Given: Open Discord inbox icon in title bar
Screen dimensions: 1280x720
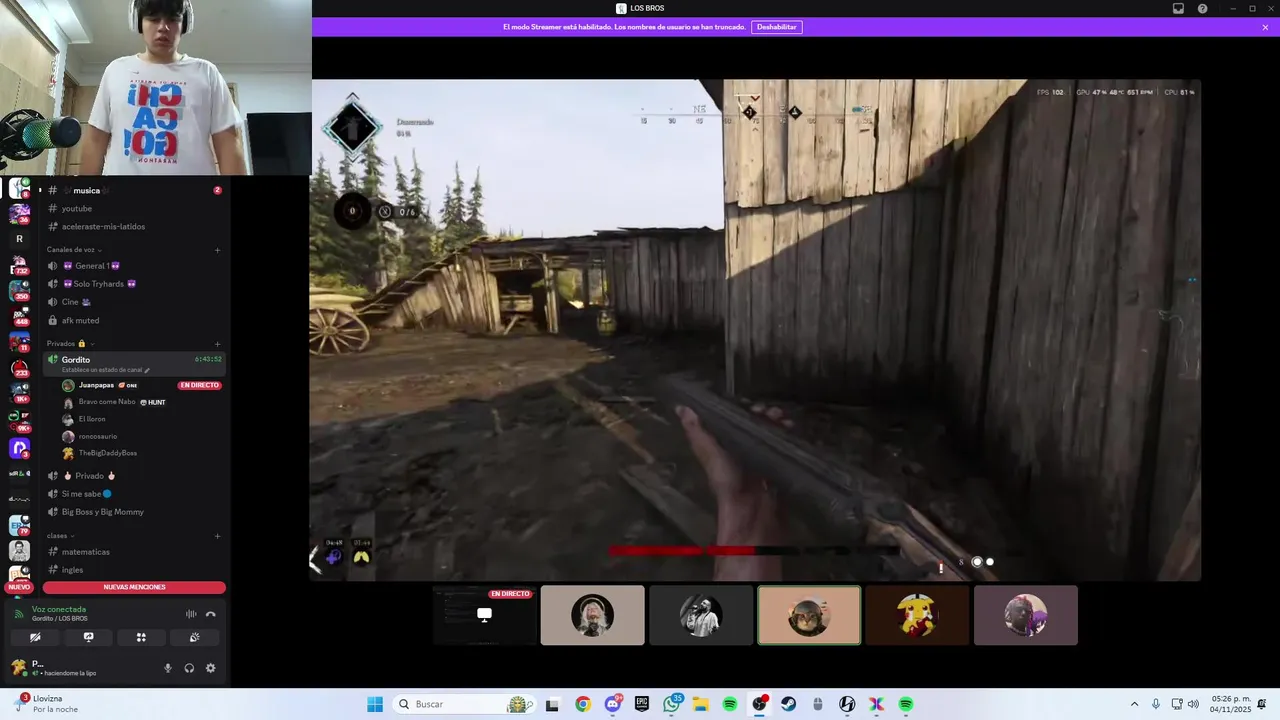Looking at the screenshot, I should [1178, 8].
